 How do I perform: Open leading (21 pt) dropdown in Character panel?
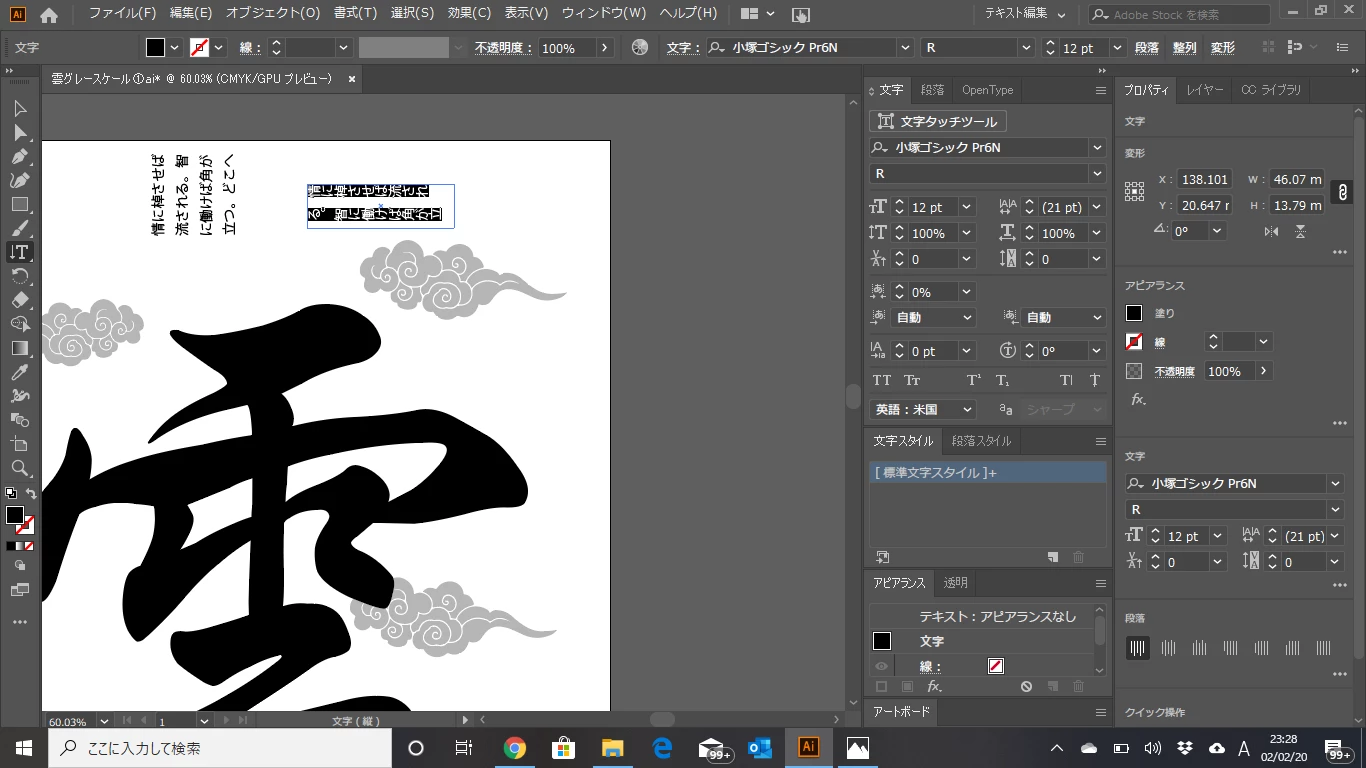pyautogui.click(x=1097, y=207)
